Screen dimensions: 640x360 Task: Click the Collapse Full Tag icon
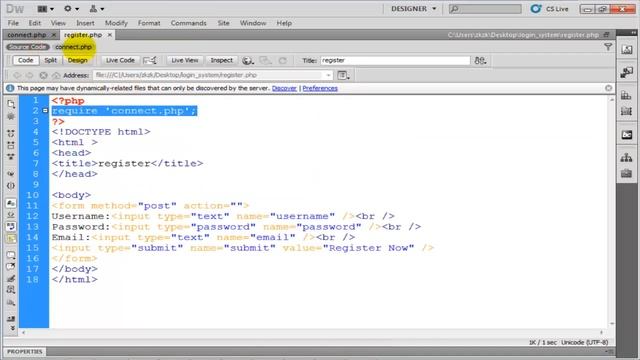click(11, 133)
